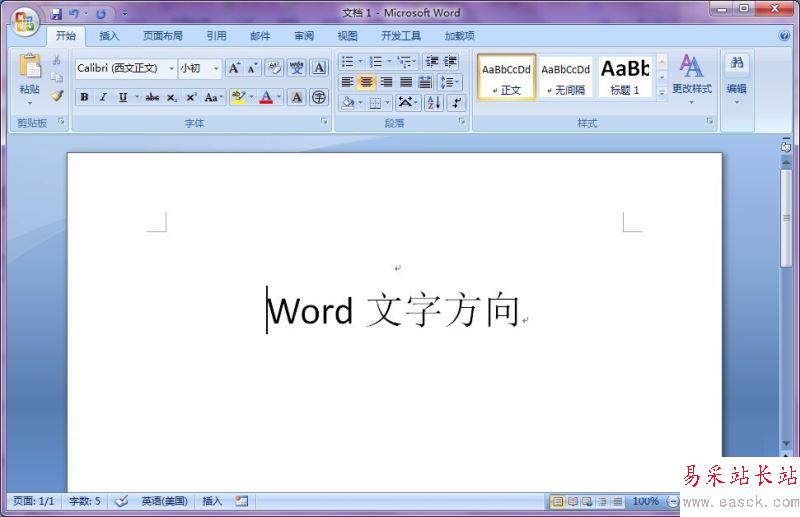Click page count 页面: 1/1 in status bar
Image resolution: width=800 pixels, height=517 pixels.
(34, 501)
